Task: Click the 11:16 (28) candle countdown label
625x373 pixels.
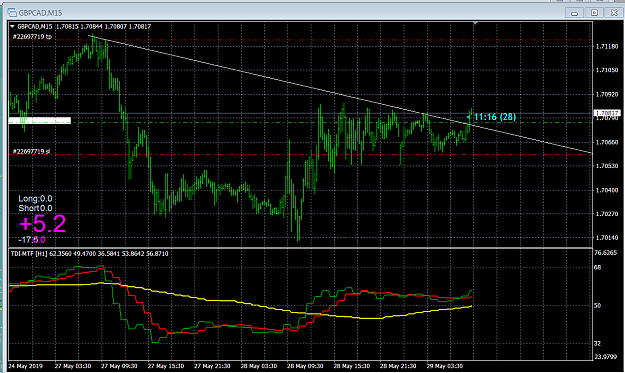Action: pos(495,117)
